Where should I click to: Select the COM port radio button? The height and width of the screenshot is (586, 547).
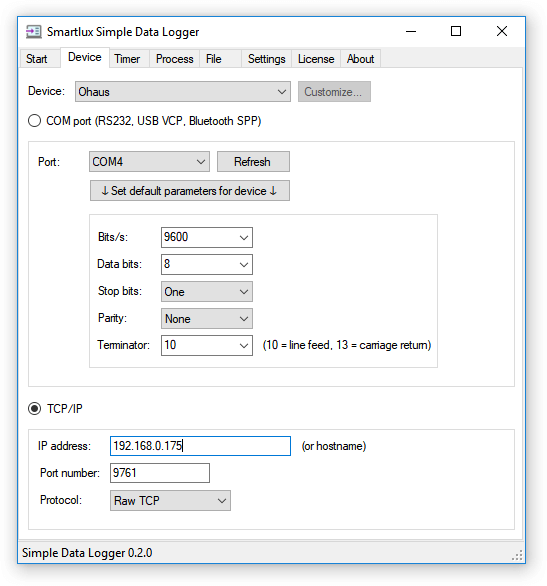click(34, 121)
